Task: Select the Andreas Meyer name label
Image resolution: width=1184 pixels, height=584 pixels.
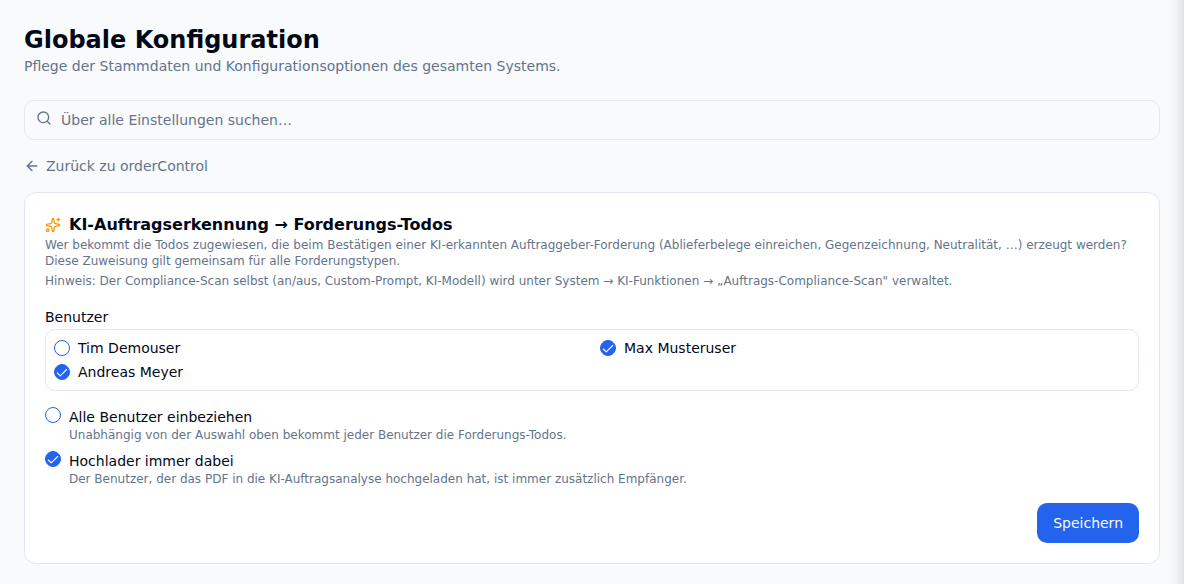Action: 130,372
